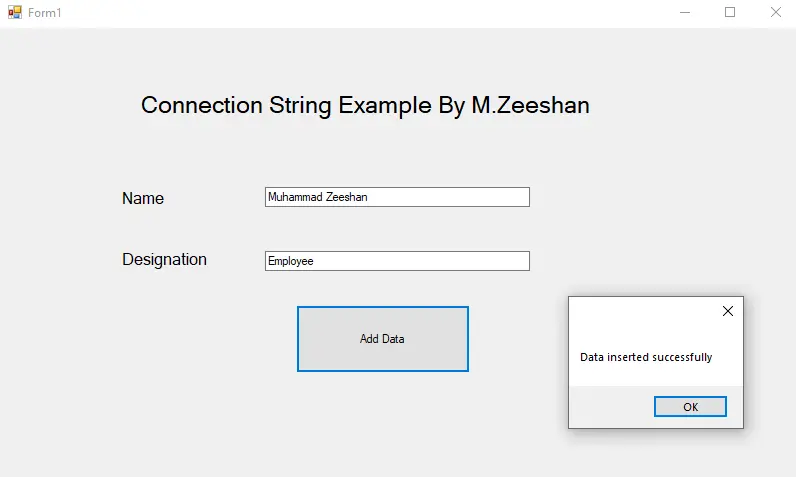Click the Connection String Example heading

click(365, 106)
